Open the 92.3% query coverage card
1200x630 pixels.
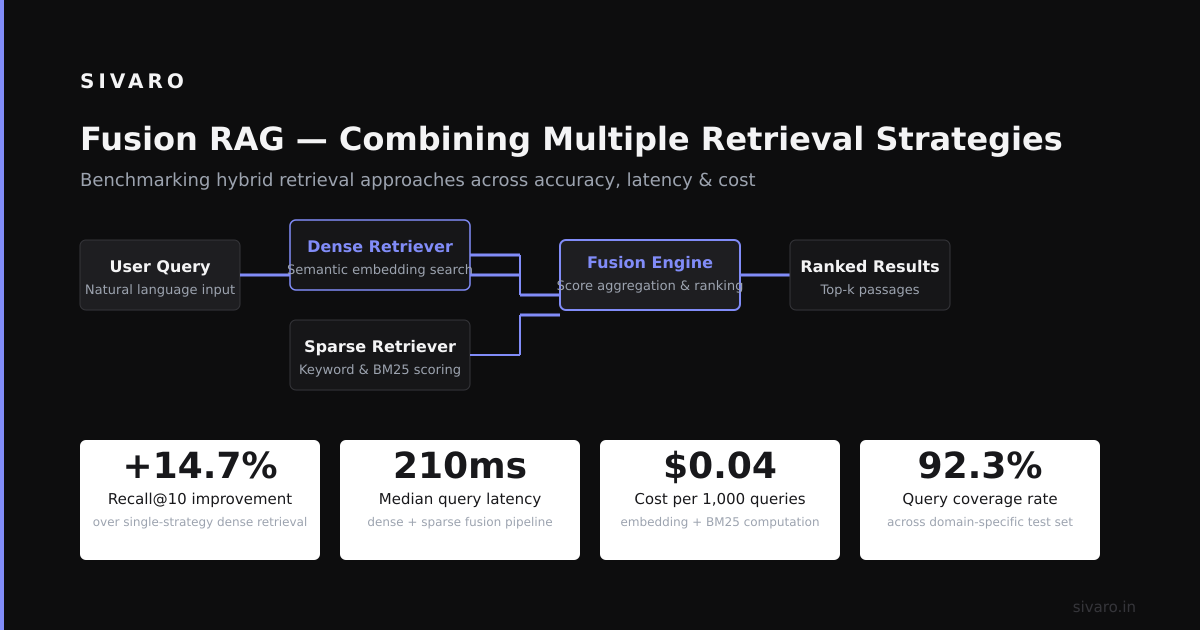coord(980,500)
